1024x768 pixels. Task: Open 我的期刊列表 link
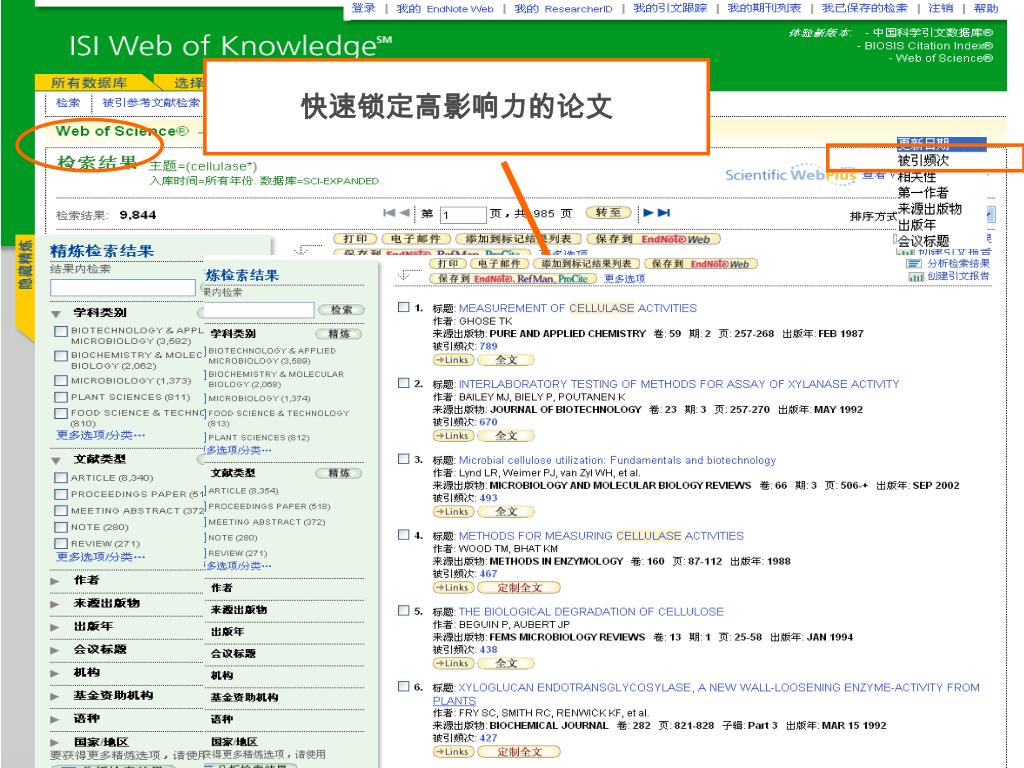click(764, 8)
